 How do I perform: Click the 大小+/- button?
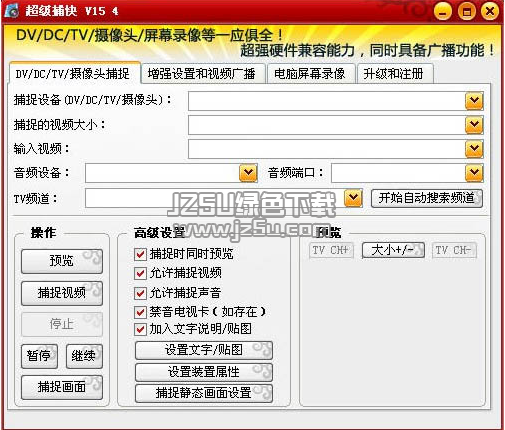[x=393, y=250]
